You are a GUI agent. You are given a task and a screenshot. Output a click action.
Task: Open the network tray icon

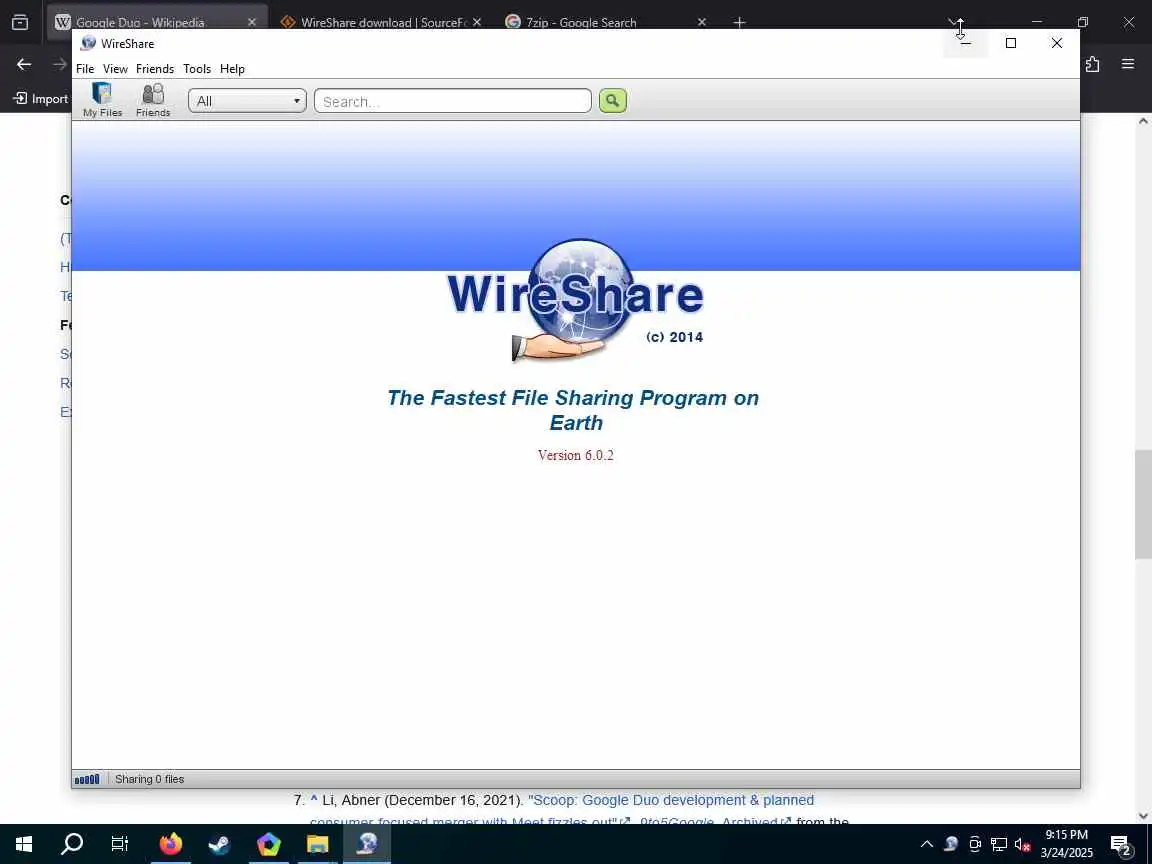998,843
